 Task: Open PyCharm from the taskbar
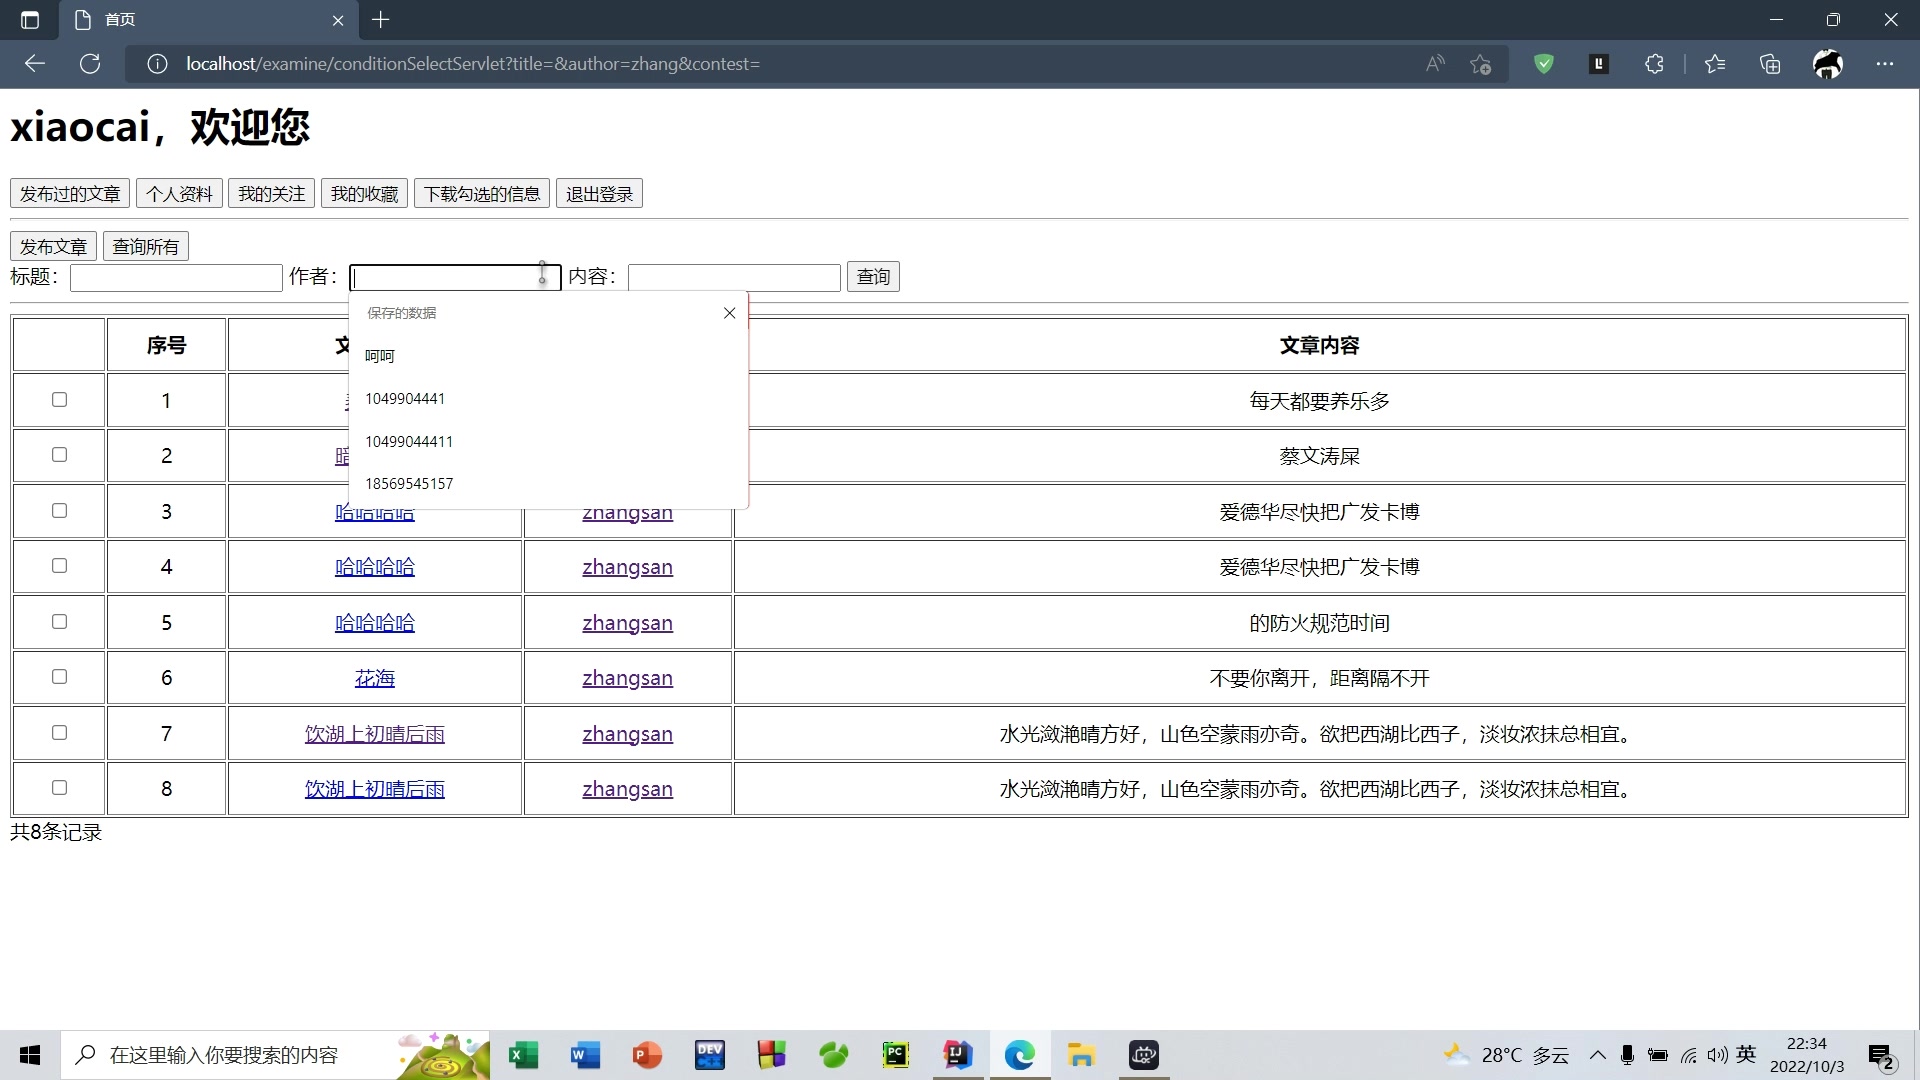[896, 1055]
